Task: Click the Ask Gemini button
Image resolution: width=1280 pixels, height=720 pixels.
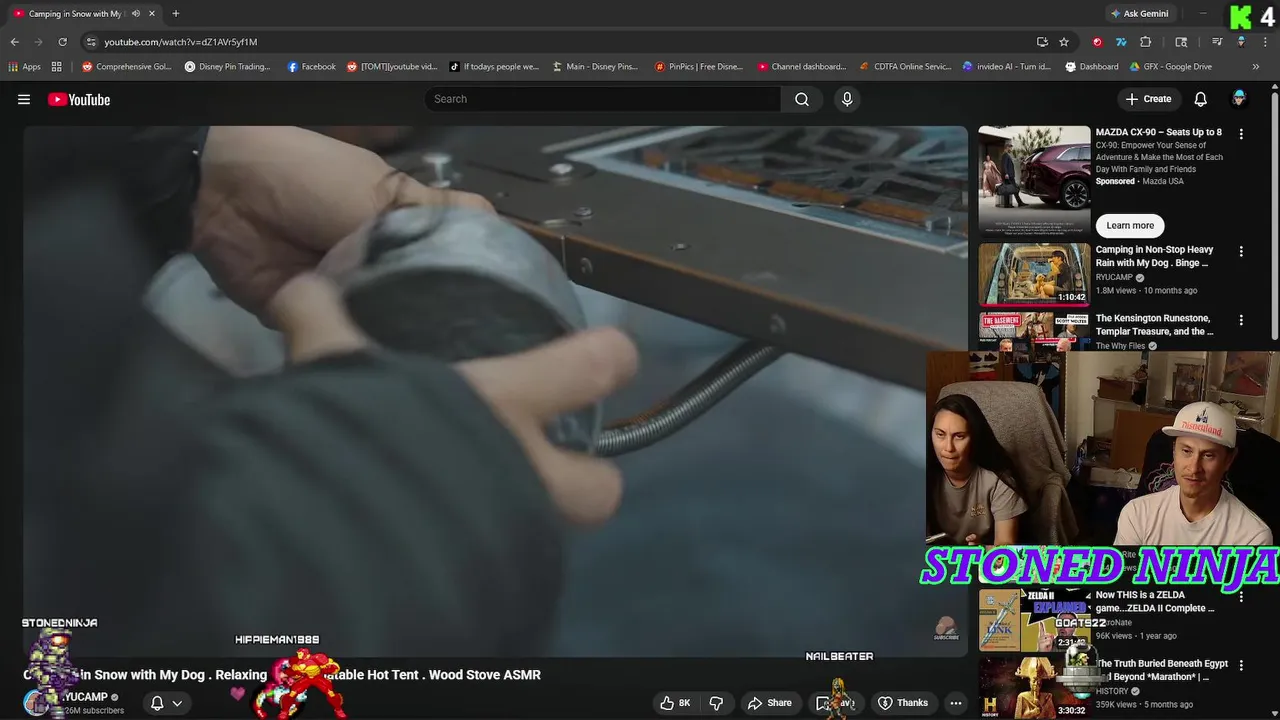Action: 1139,14
